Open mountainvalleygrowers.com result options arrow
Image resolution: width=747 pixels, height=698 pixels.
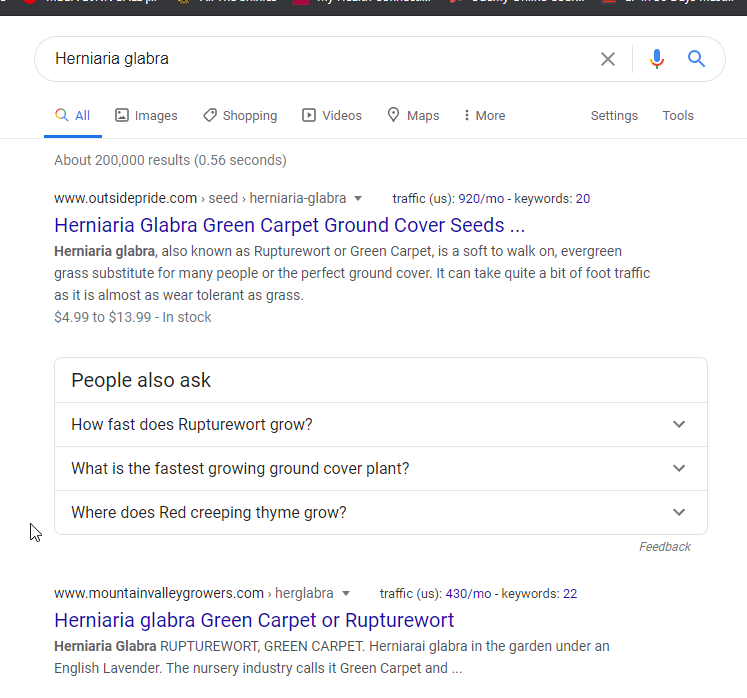pyautogui.click(x=346, y=594)
